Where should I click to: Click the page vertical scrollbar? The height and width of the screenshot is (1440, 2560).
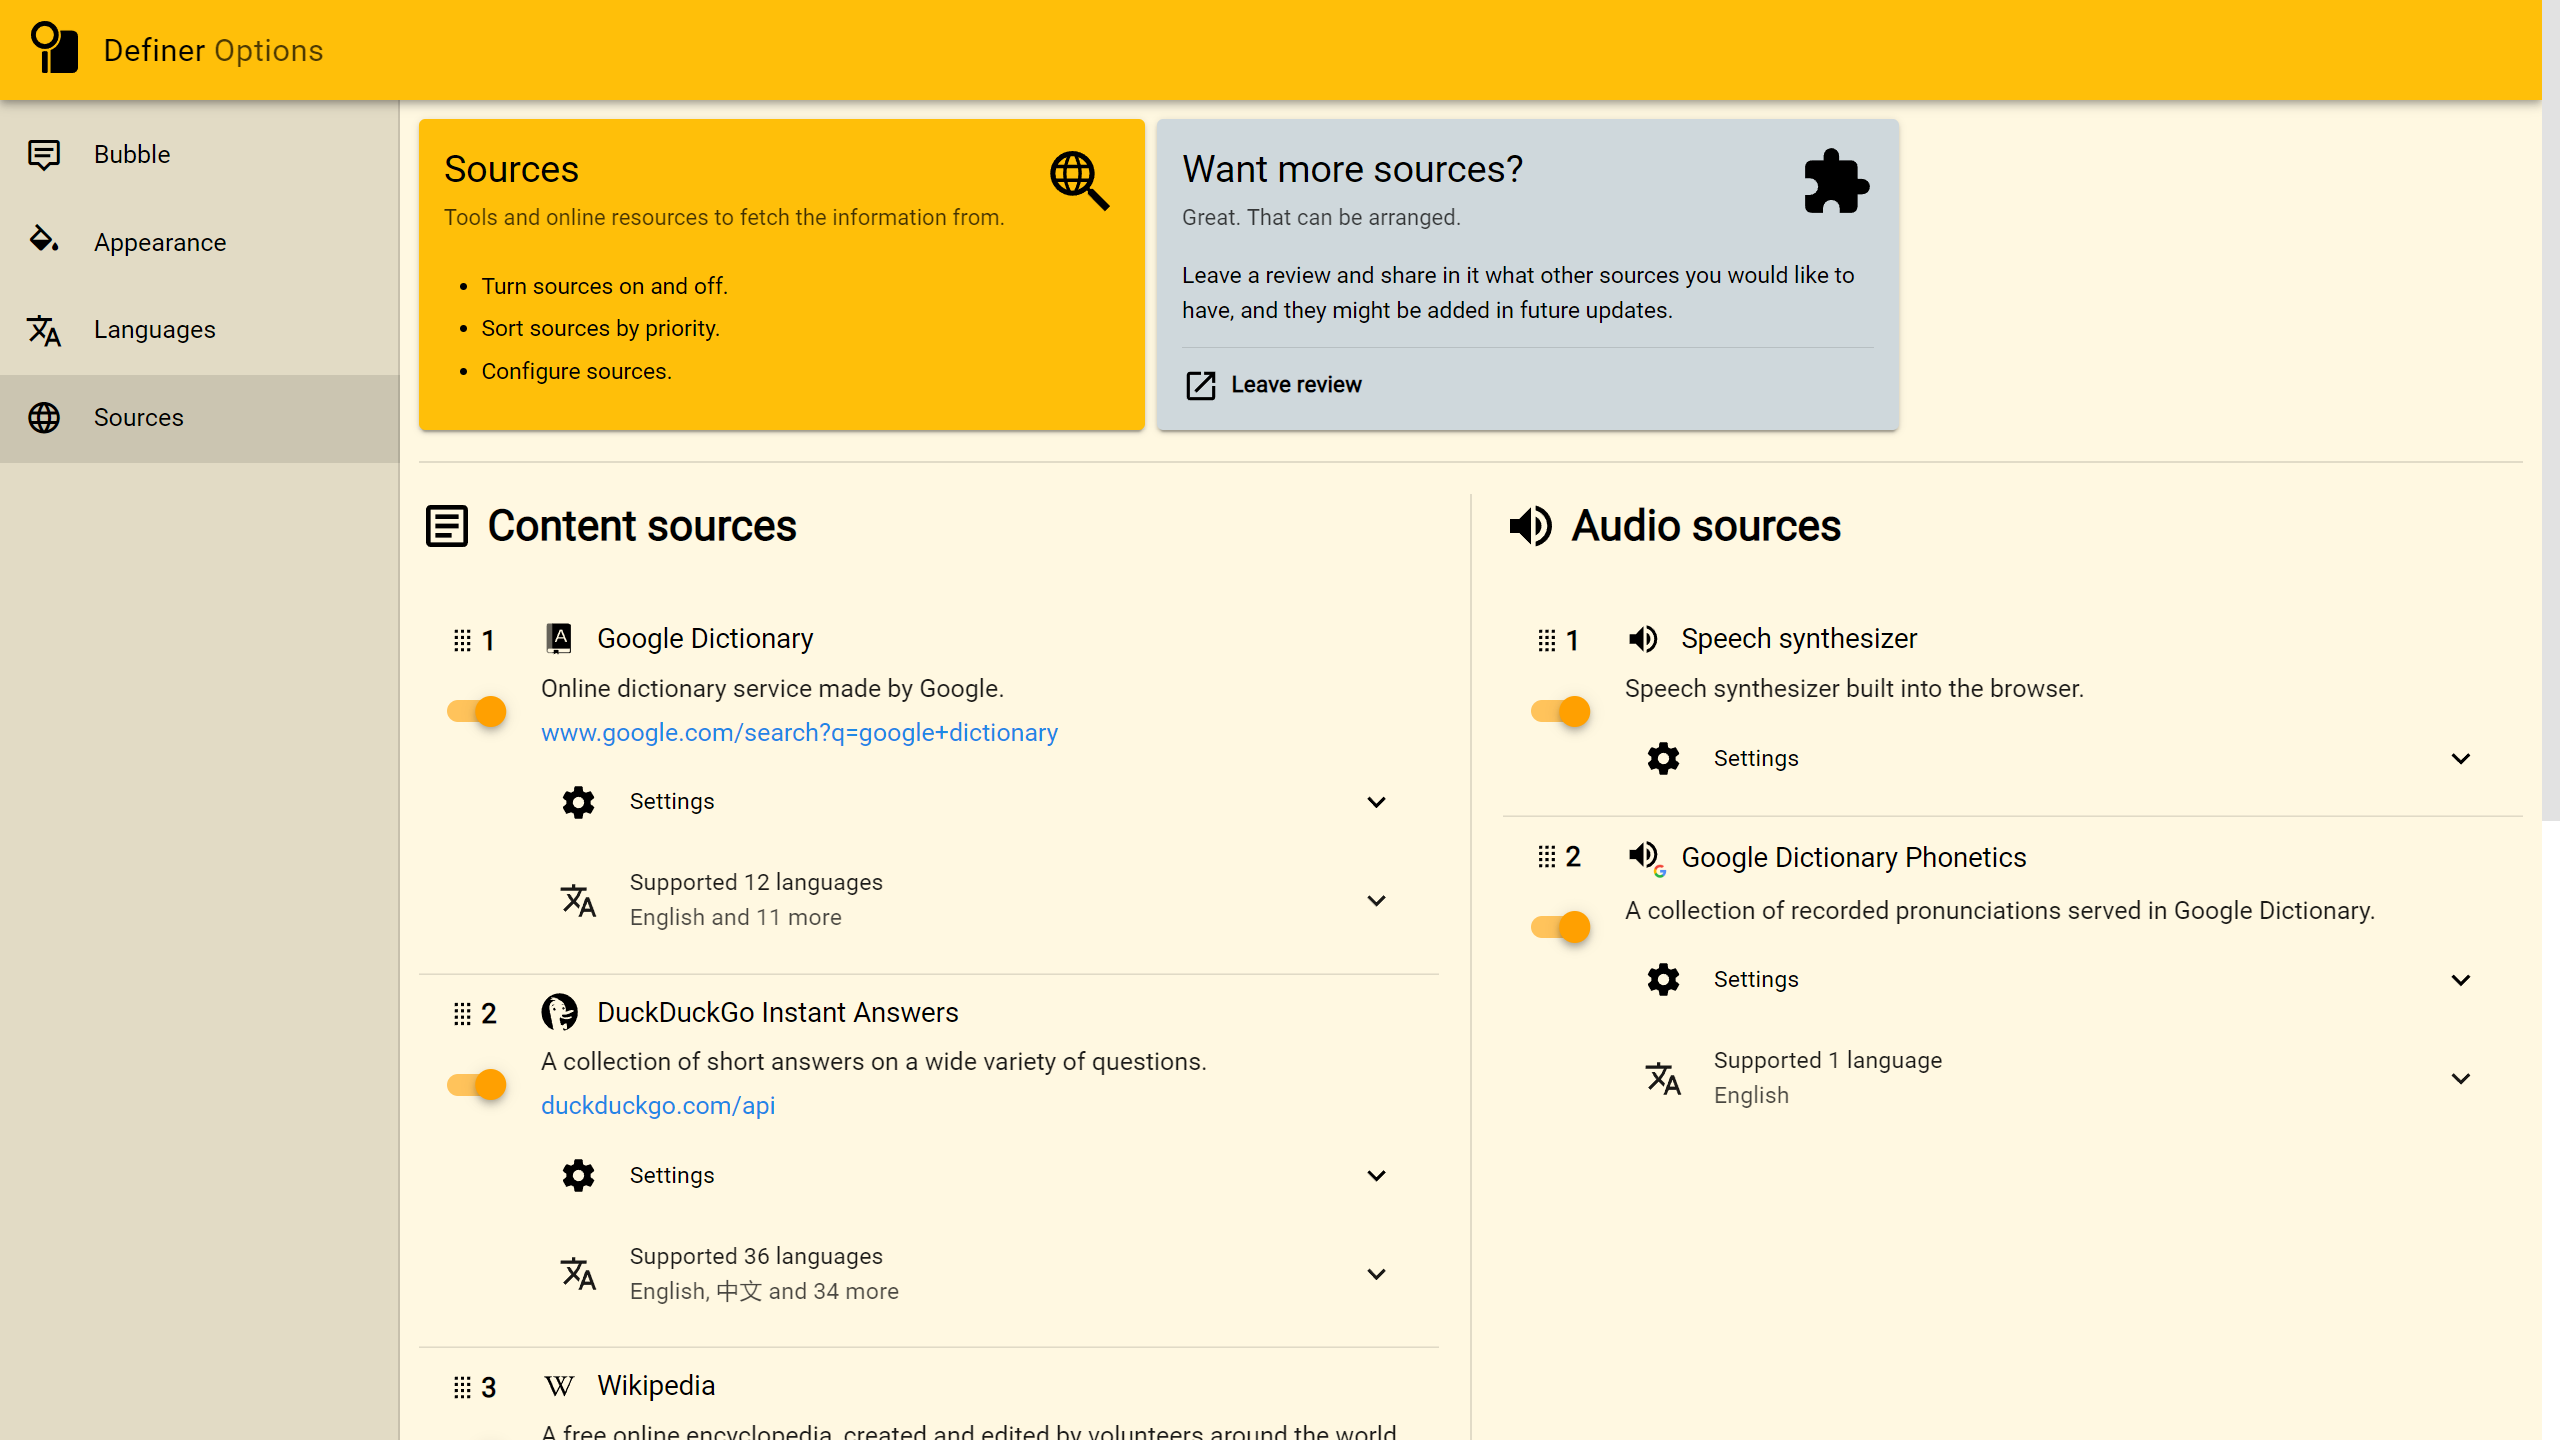tap(2550, 410)
